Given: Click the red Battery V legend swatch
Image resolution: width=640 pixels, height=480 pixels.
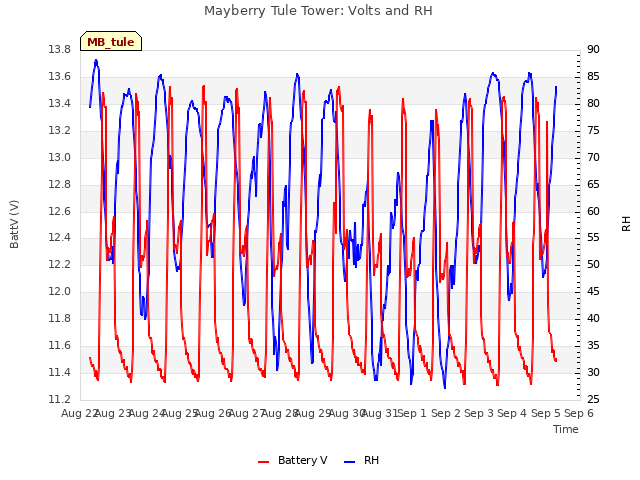Looking at the screenshot, I should [x=264, y=462].
